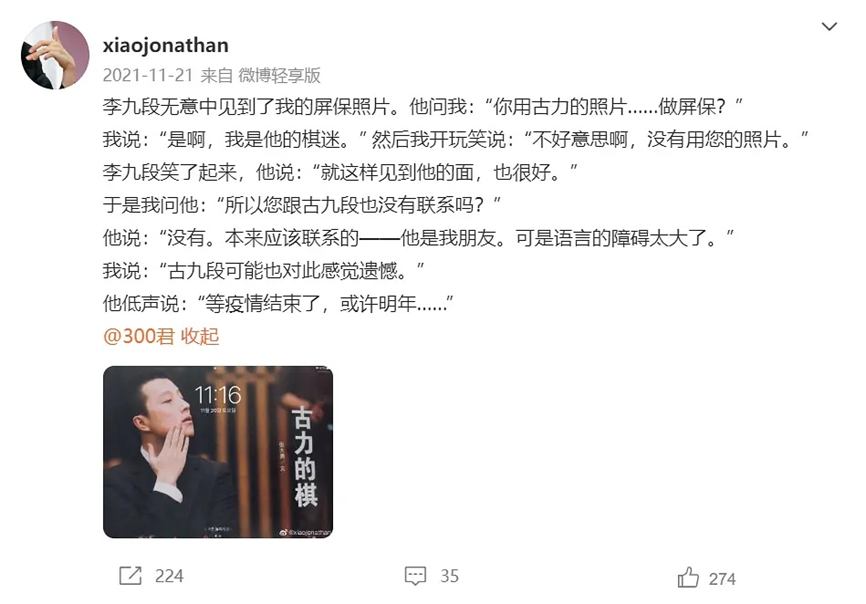The height and width of the screenshot is (604, 866).
Task: Enlarge the attached lock screen photo
Action: tap(218, 452)
